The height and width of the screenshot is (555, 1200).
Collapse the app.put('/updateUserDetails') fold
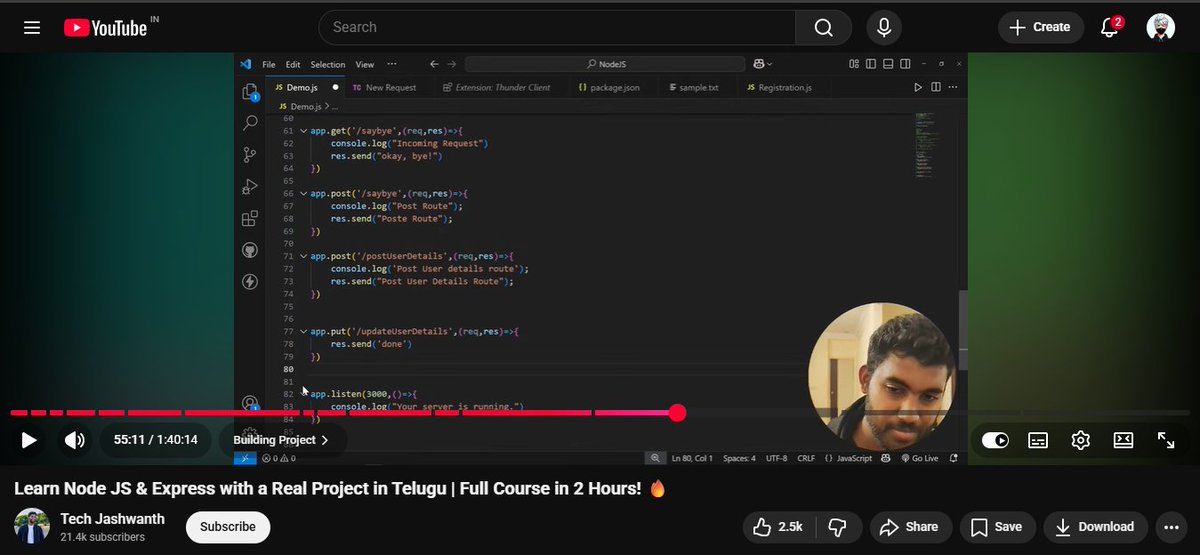point(303,331)
